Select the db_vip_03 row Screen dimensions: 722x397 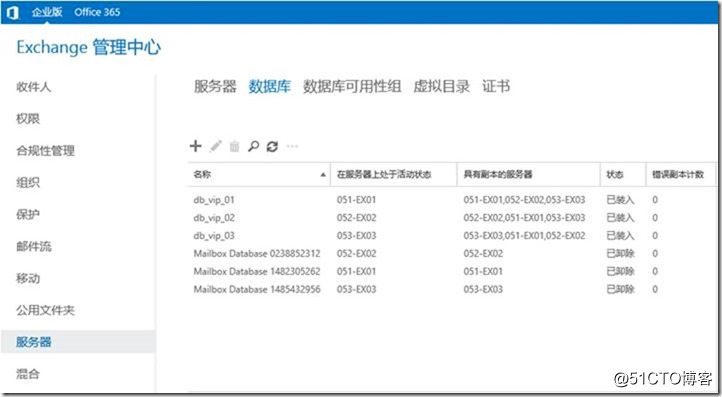(x=451, y=236)
